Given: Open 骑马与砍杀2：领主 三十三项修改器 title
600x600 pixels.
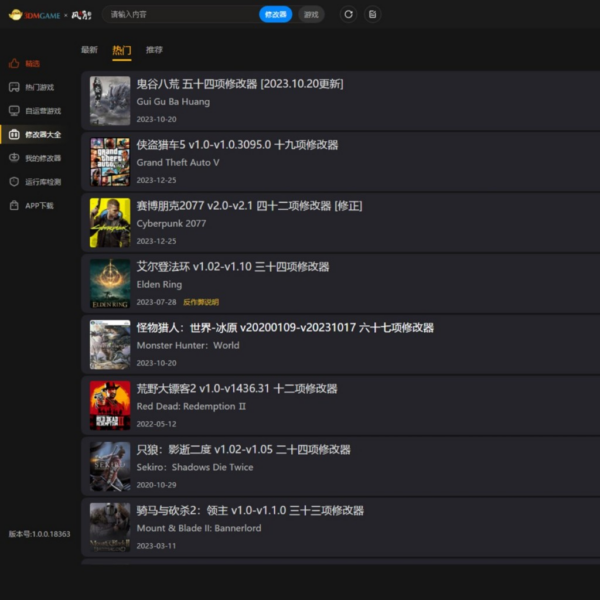Looking at the screenshot, I should pos(250,510).
